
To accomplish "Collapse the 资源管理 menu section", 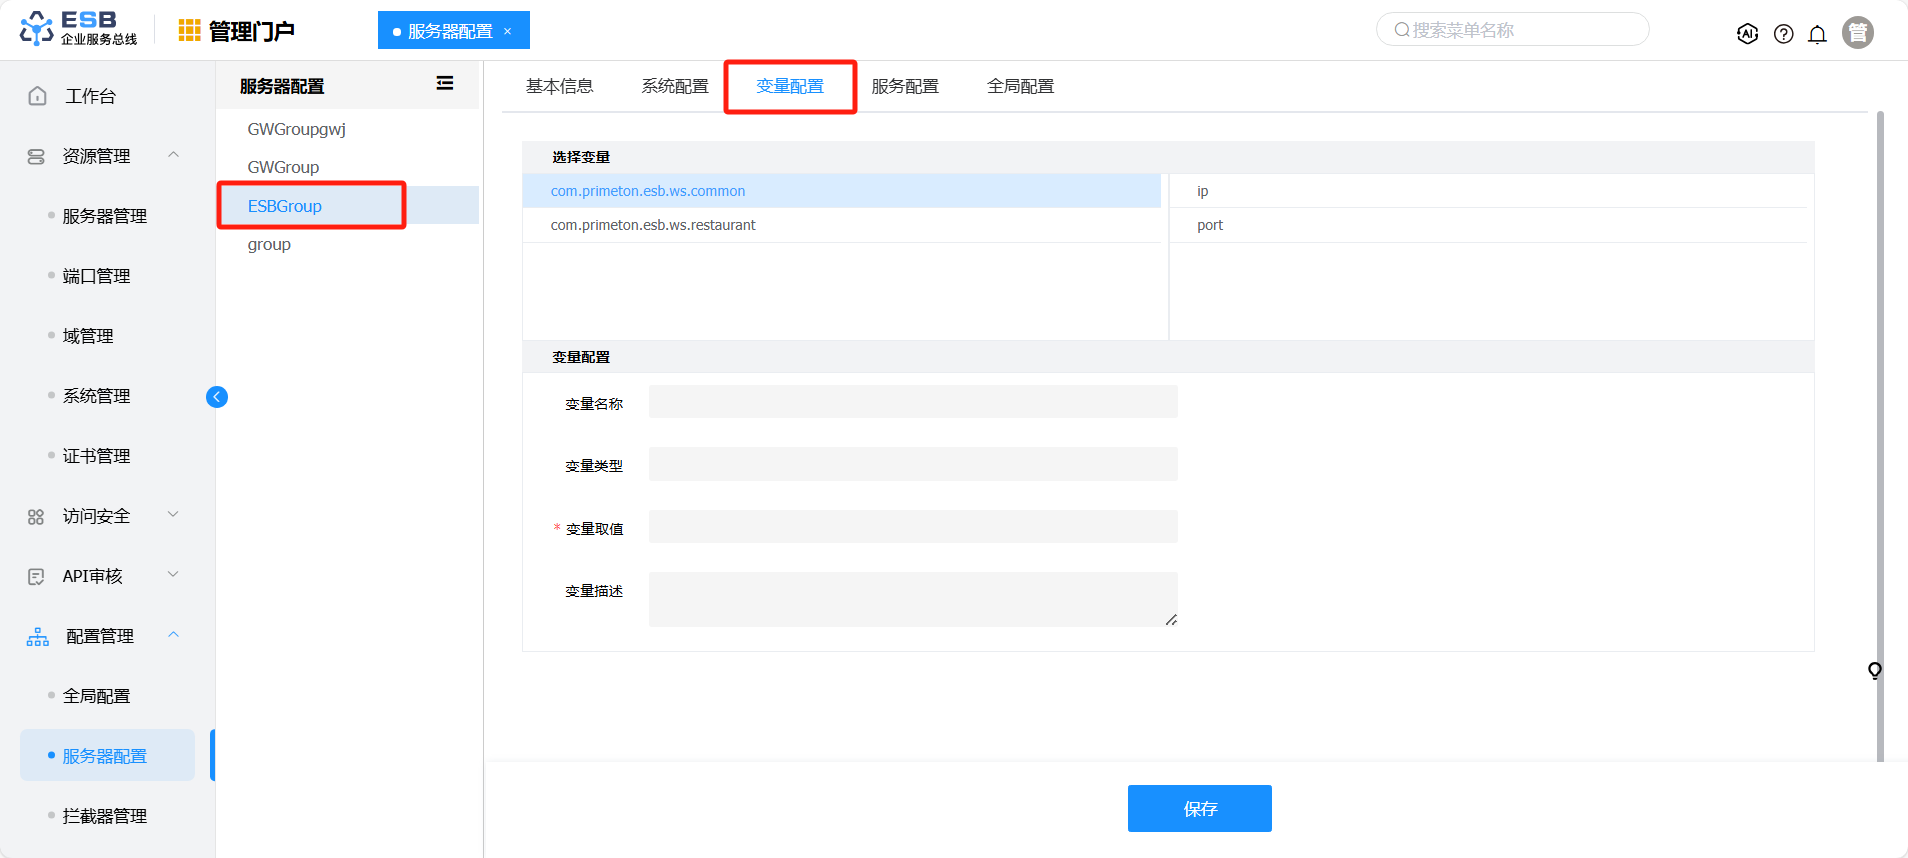I will pos(173,155).
